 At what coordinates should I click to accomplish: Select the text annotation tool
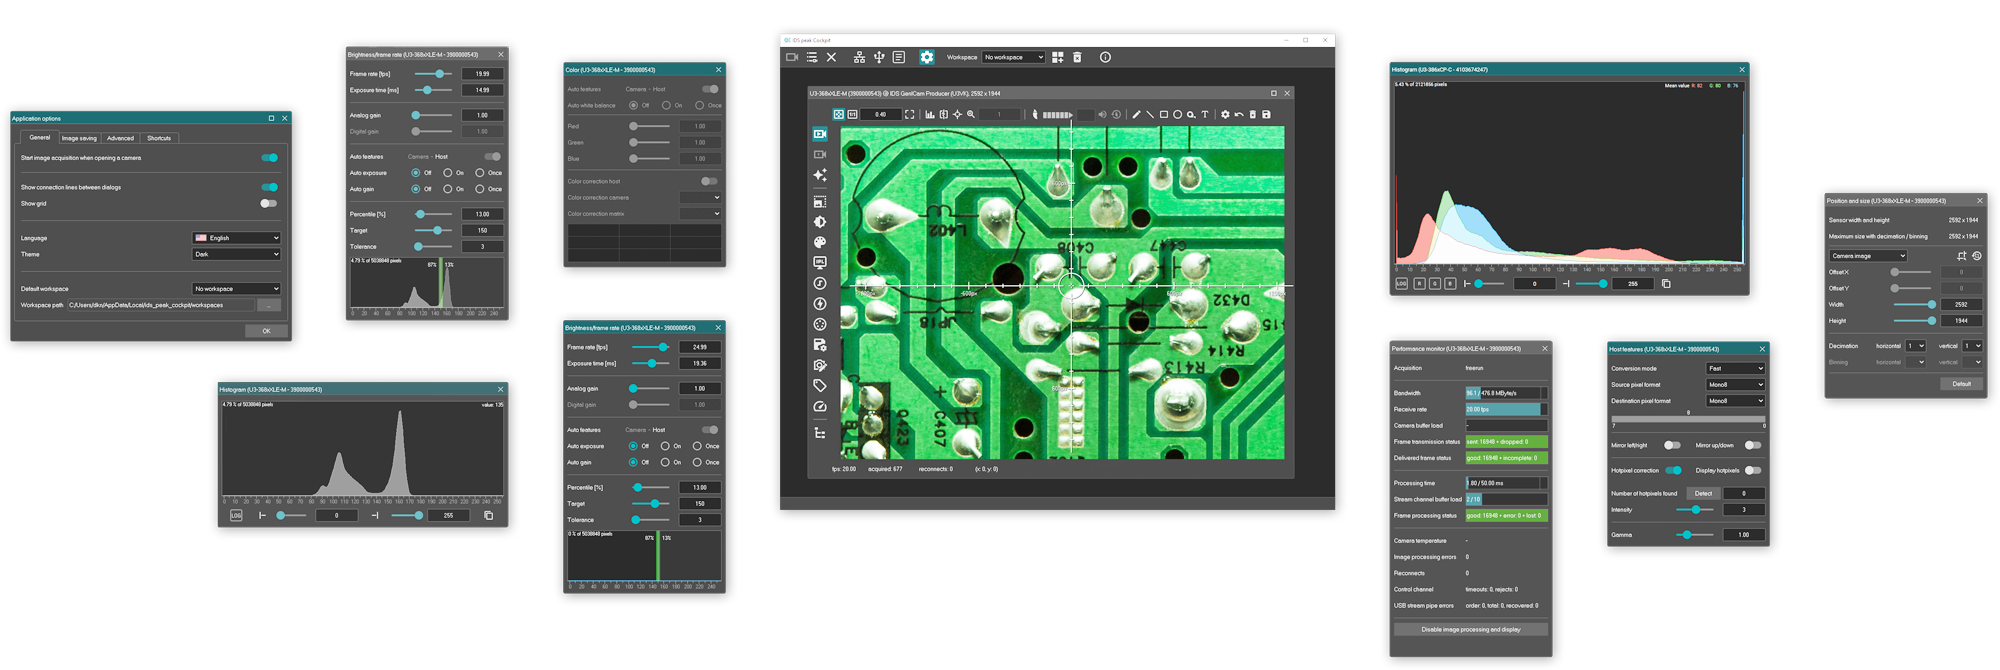click(1204, 114)
